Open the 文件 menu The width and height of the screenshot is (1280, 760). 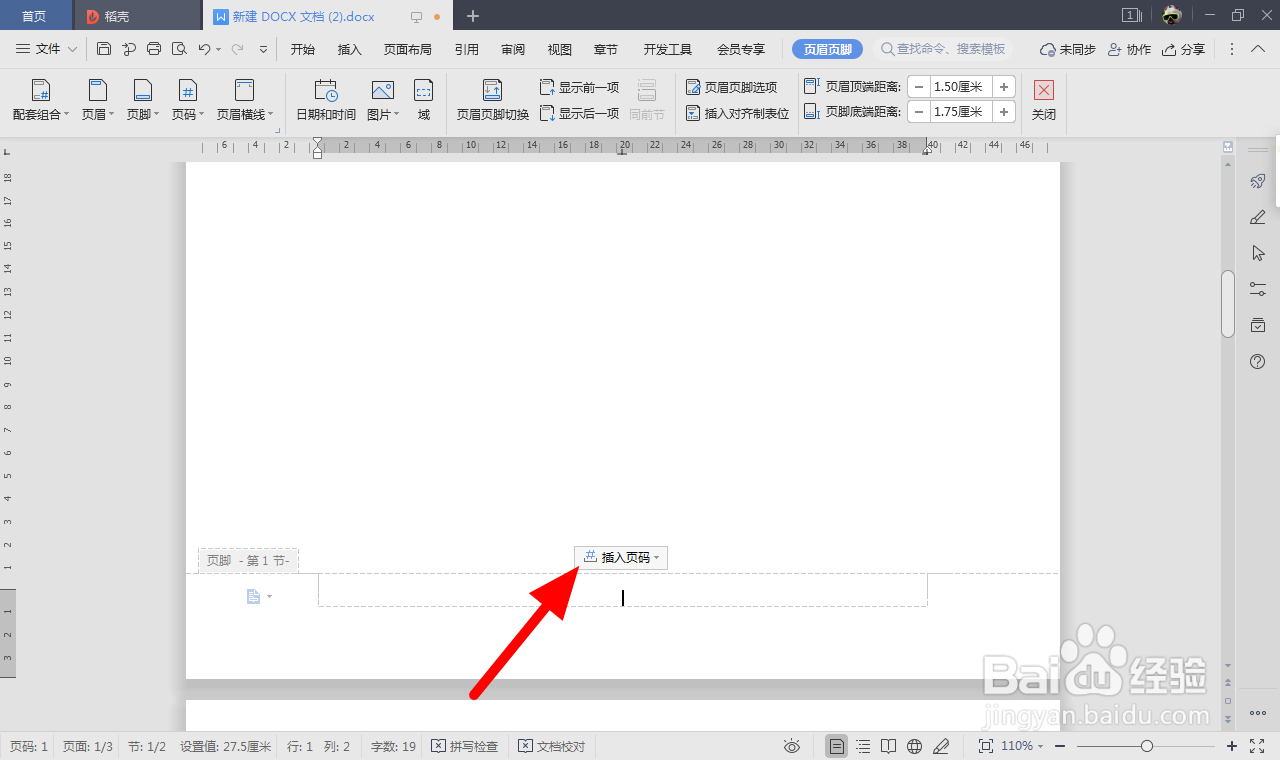click(x=46, y=49)
